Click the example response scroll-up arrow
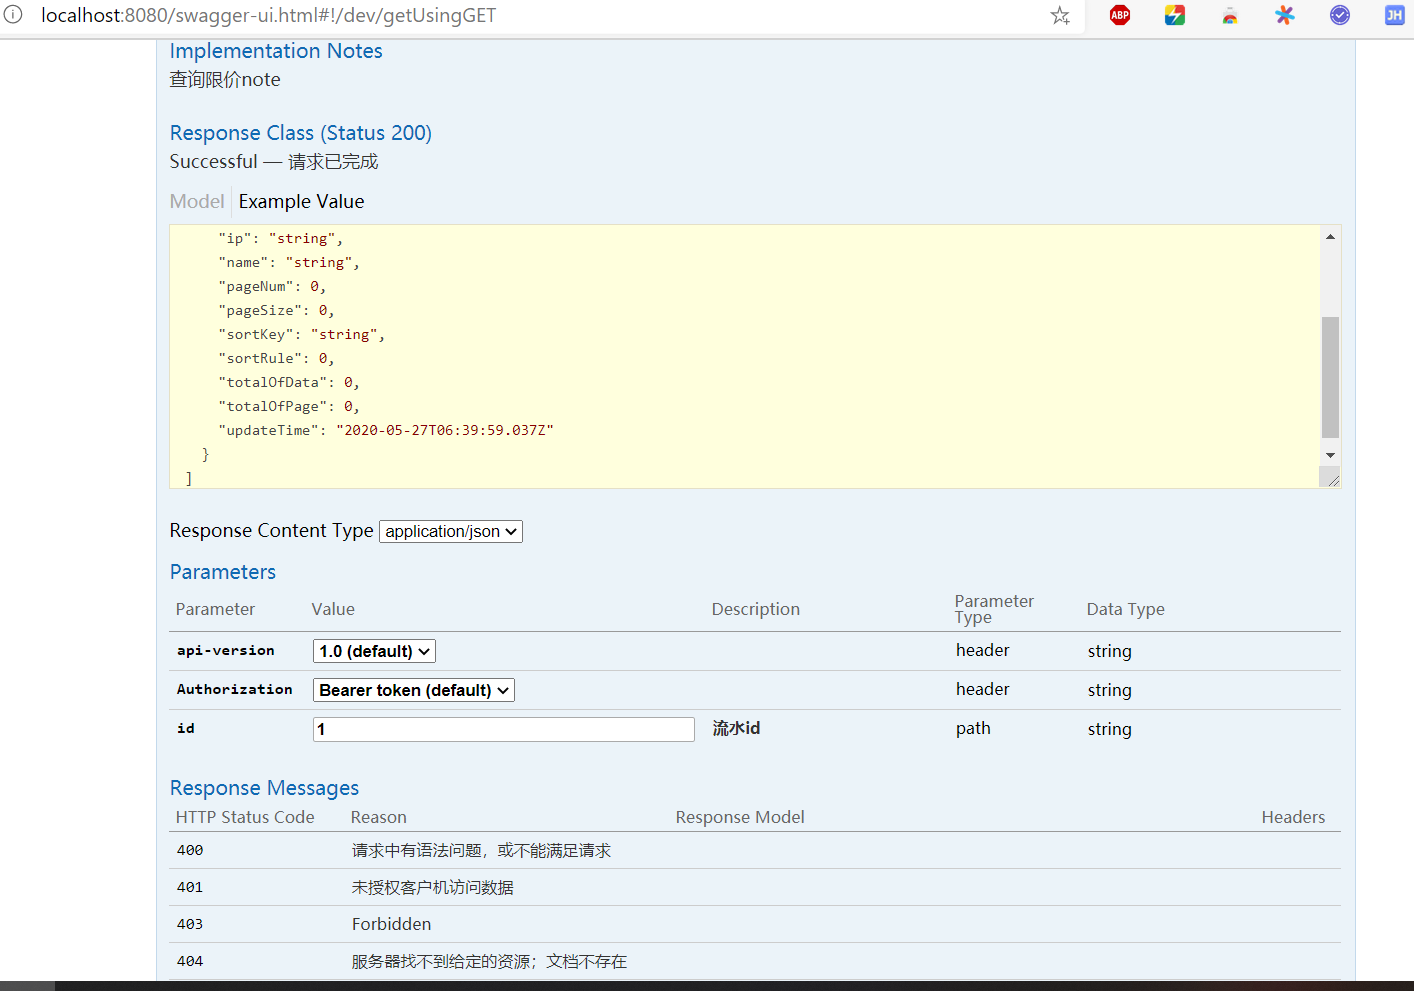The width and height of the screenshot is (1414, 991). click(x=1329, y=235)
